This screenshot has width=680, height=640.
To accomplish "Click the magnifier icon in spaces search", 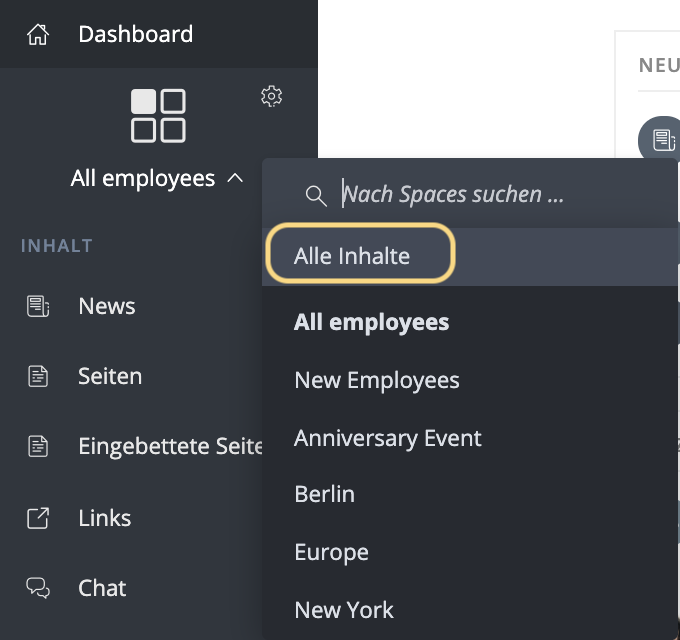I will [316, 195].
